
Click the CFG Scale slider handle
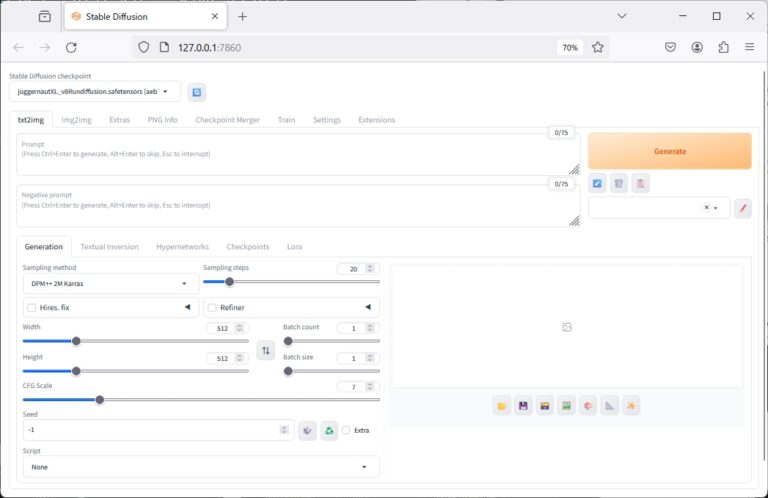tap(100, 400)
